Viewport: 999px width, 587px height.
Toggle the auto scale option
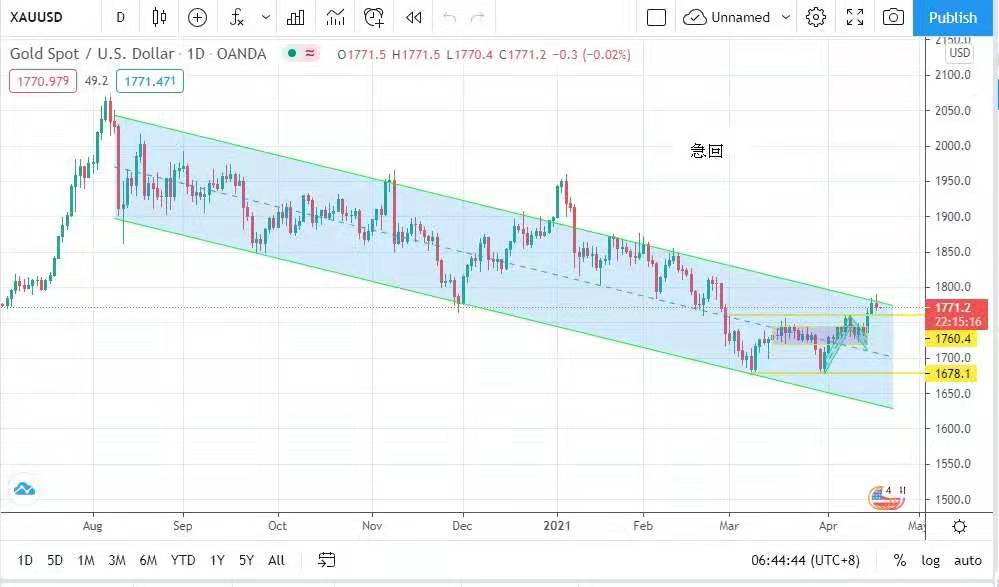[967, 560]
